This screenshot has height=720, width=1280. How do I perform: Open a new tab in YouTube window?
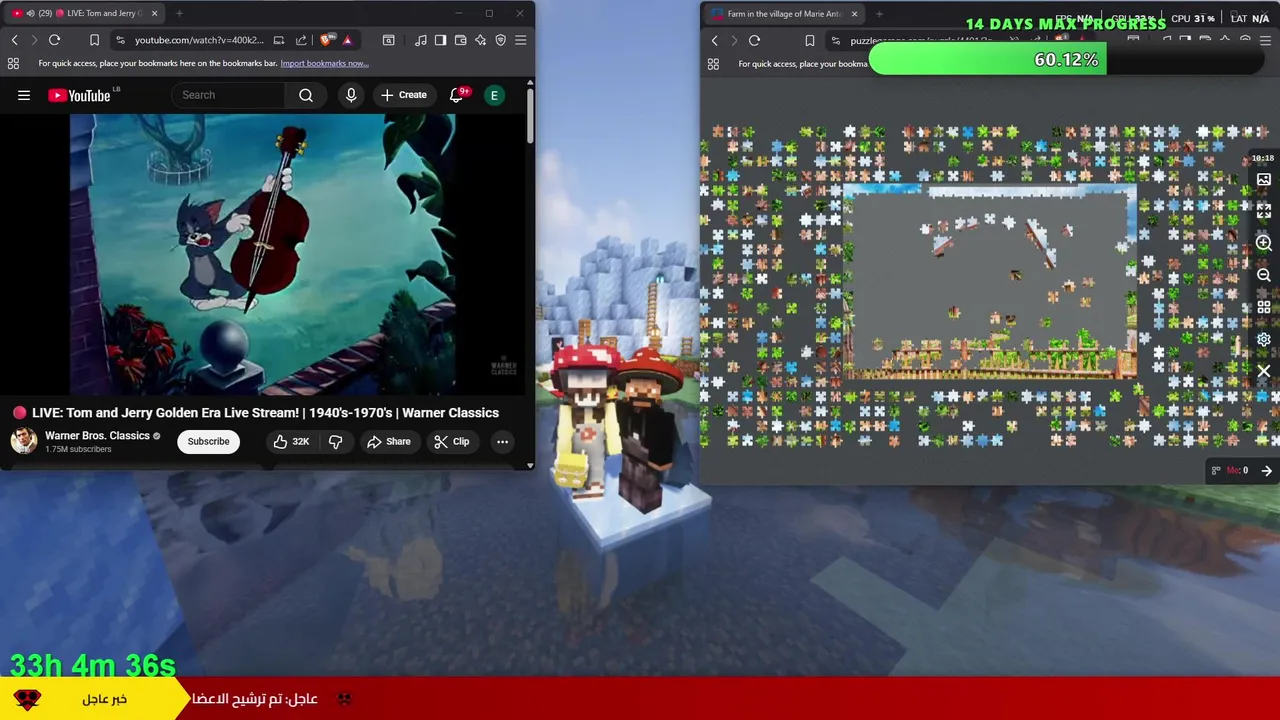click(x=179, y=13)
